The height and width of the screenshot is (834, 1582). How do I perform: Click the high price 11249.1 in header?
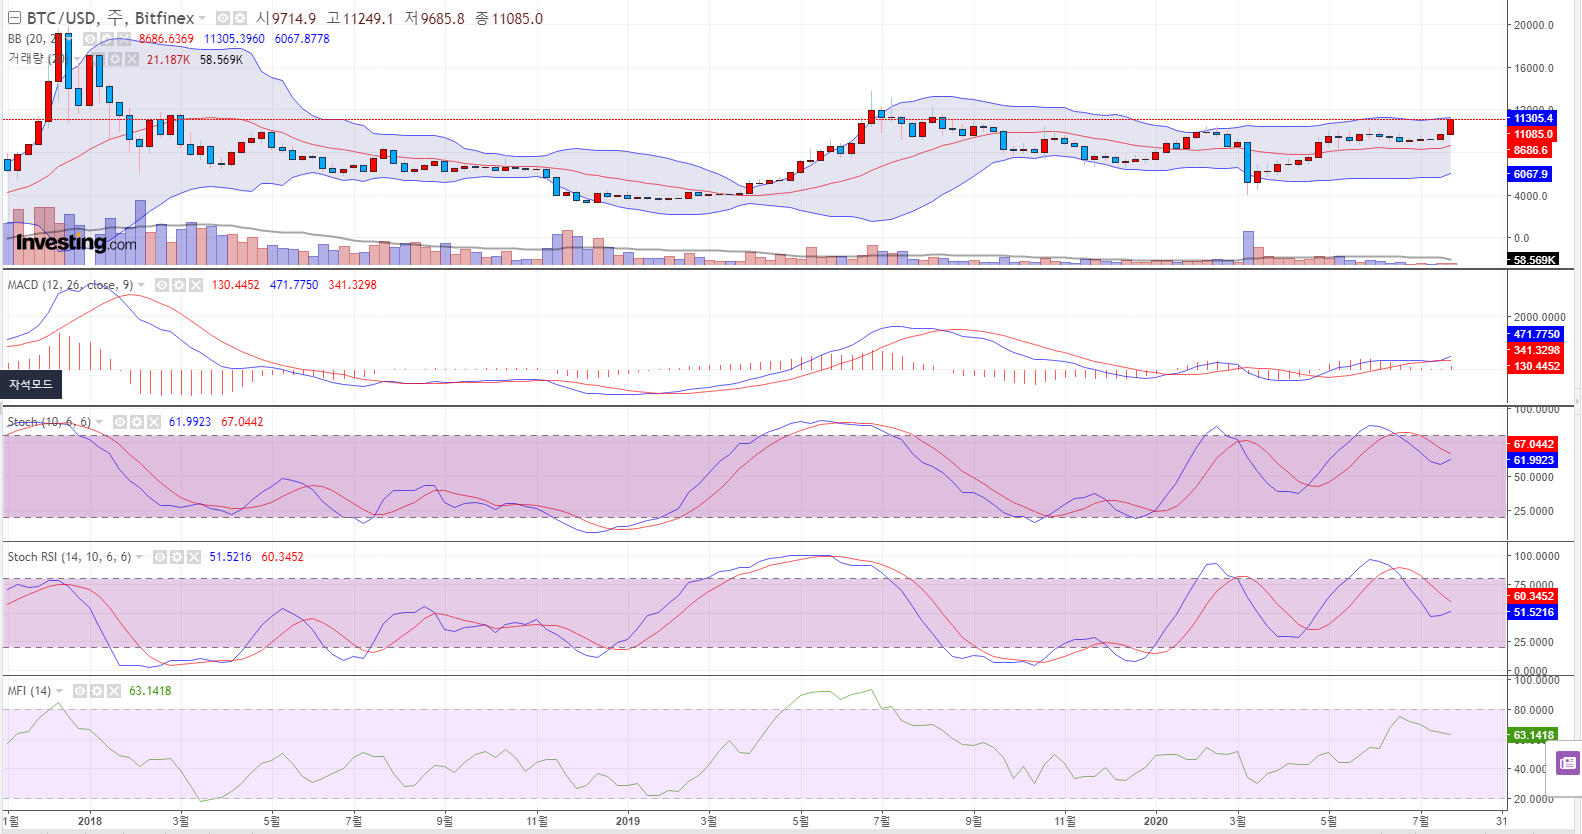[368, 19]
